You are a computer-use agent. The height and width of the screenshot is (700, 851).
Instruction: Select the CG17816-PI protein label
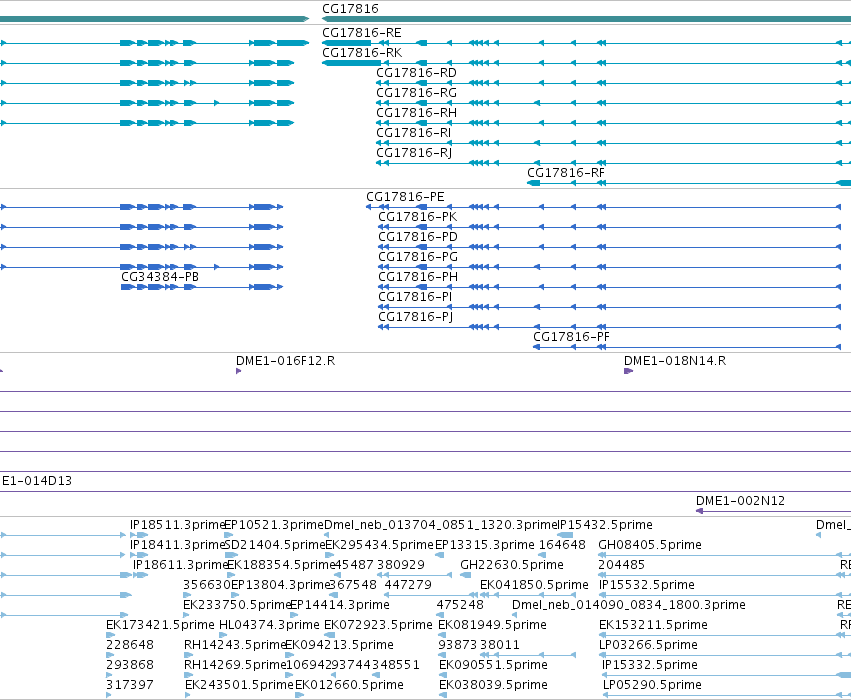[415, 297]
